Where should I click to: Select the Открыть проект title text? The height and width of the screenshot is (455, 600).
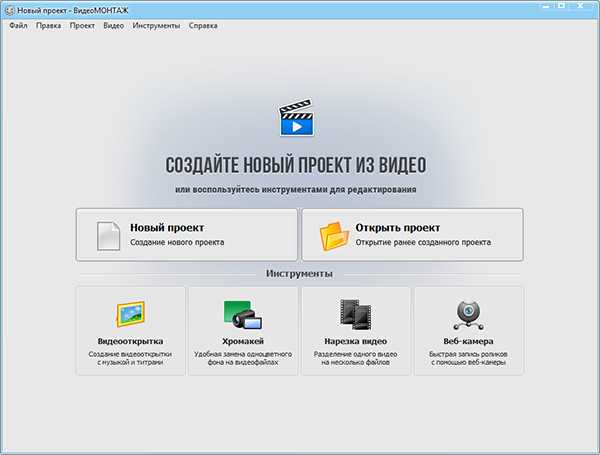[x=398, y=228]
